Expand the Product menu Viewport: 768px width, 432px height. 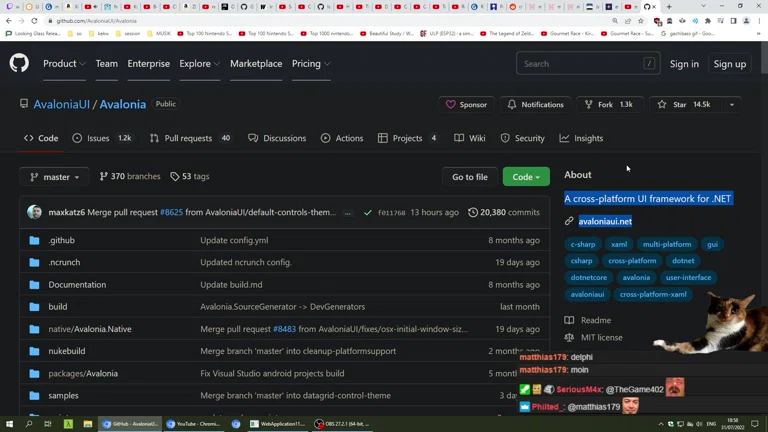pos(63,64)
